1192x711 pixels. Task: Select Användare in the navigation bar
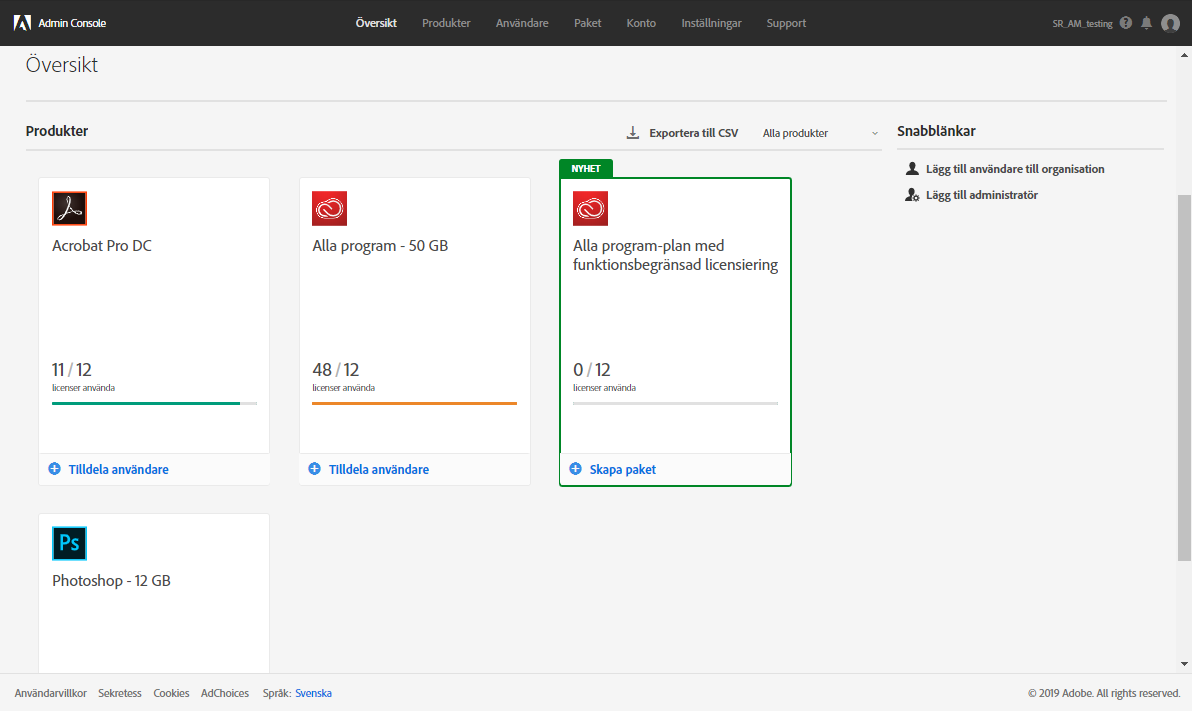[521, 22]
